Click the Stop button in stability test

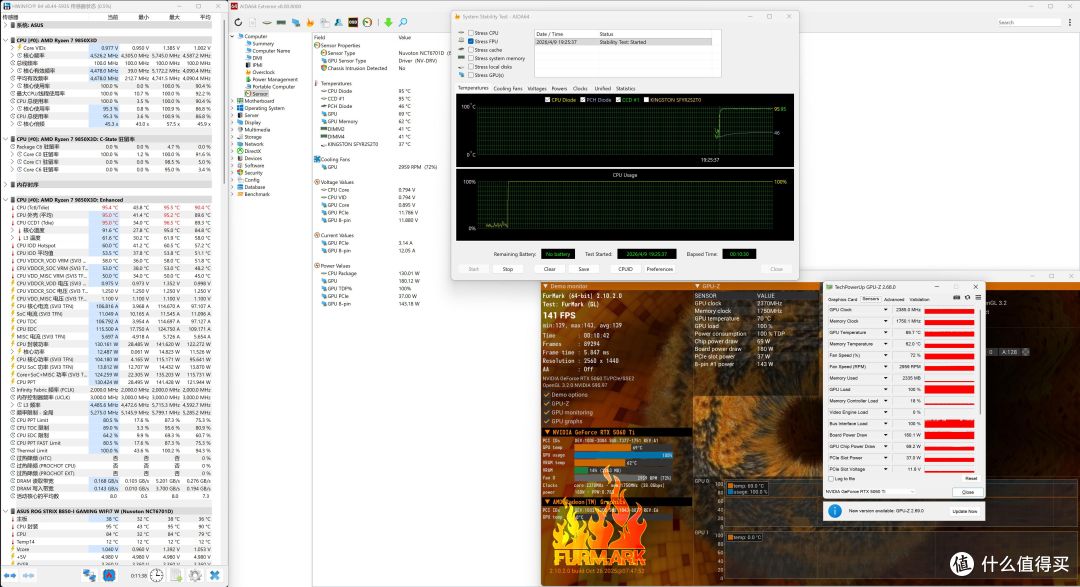coord(508,269)
